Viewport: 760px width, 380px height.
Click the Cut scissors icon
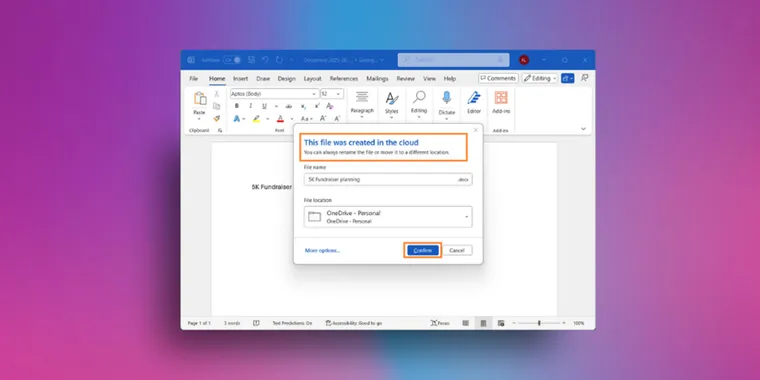click(217, 94)
